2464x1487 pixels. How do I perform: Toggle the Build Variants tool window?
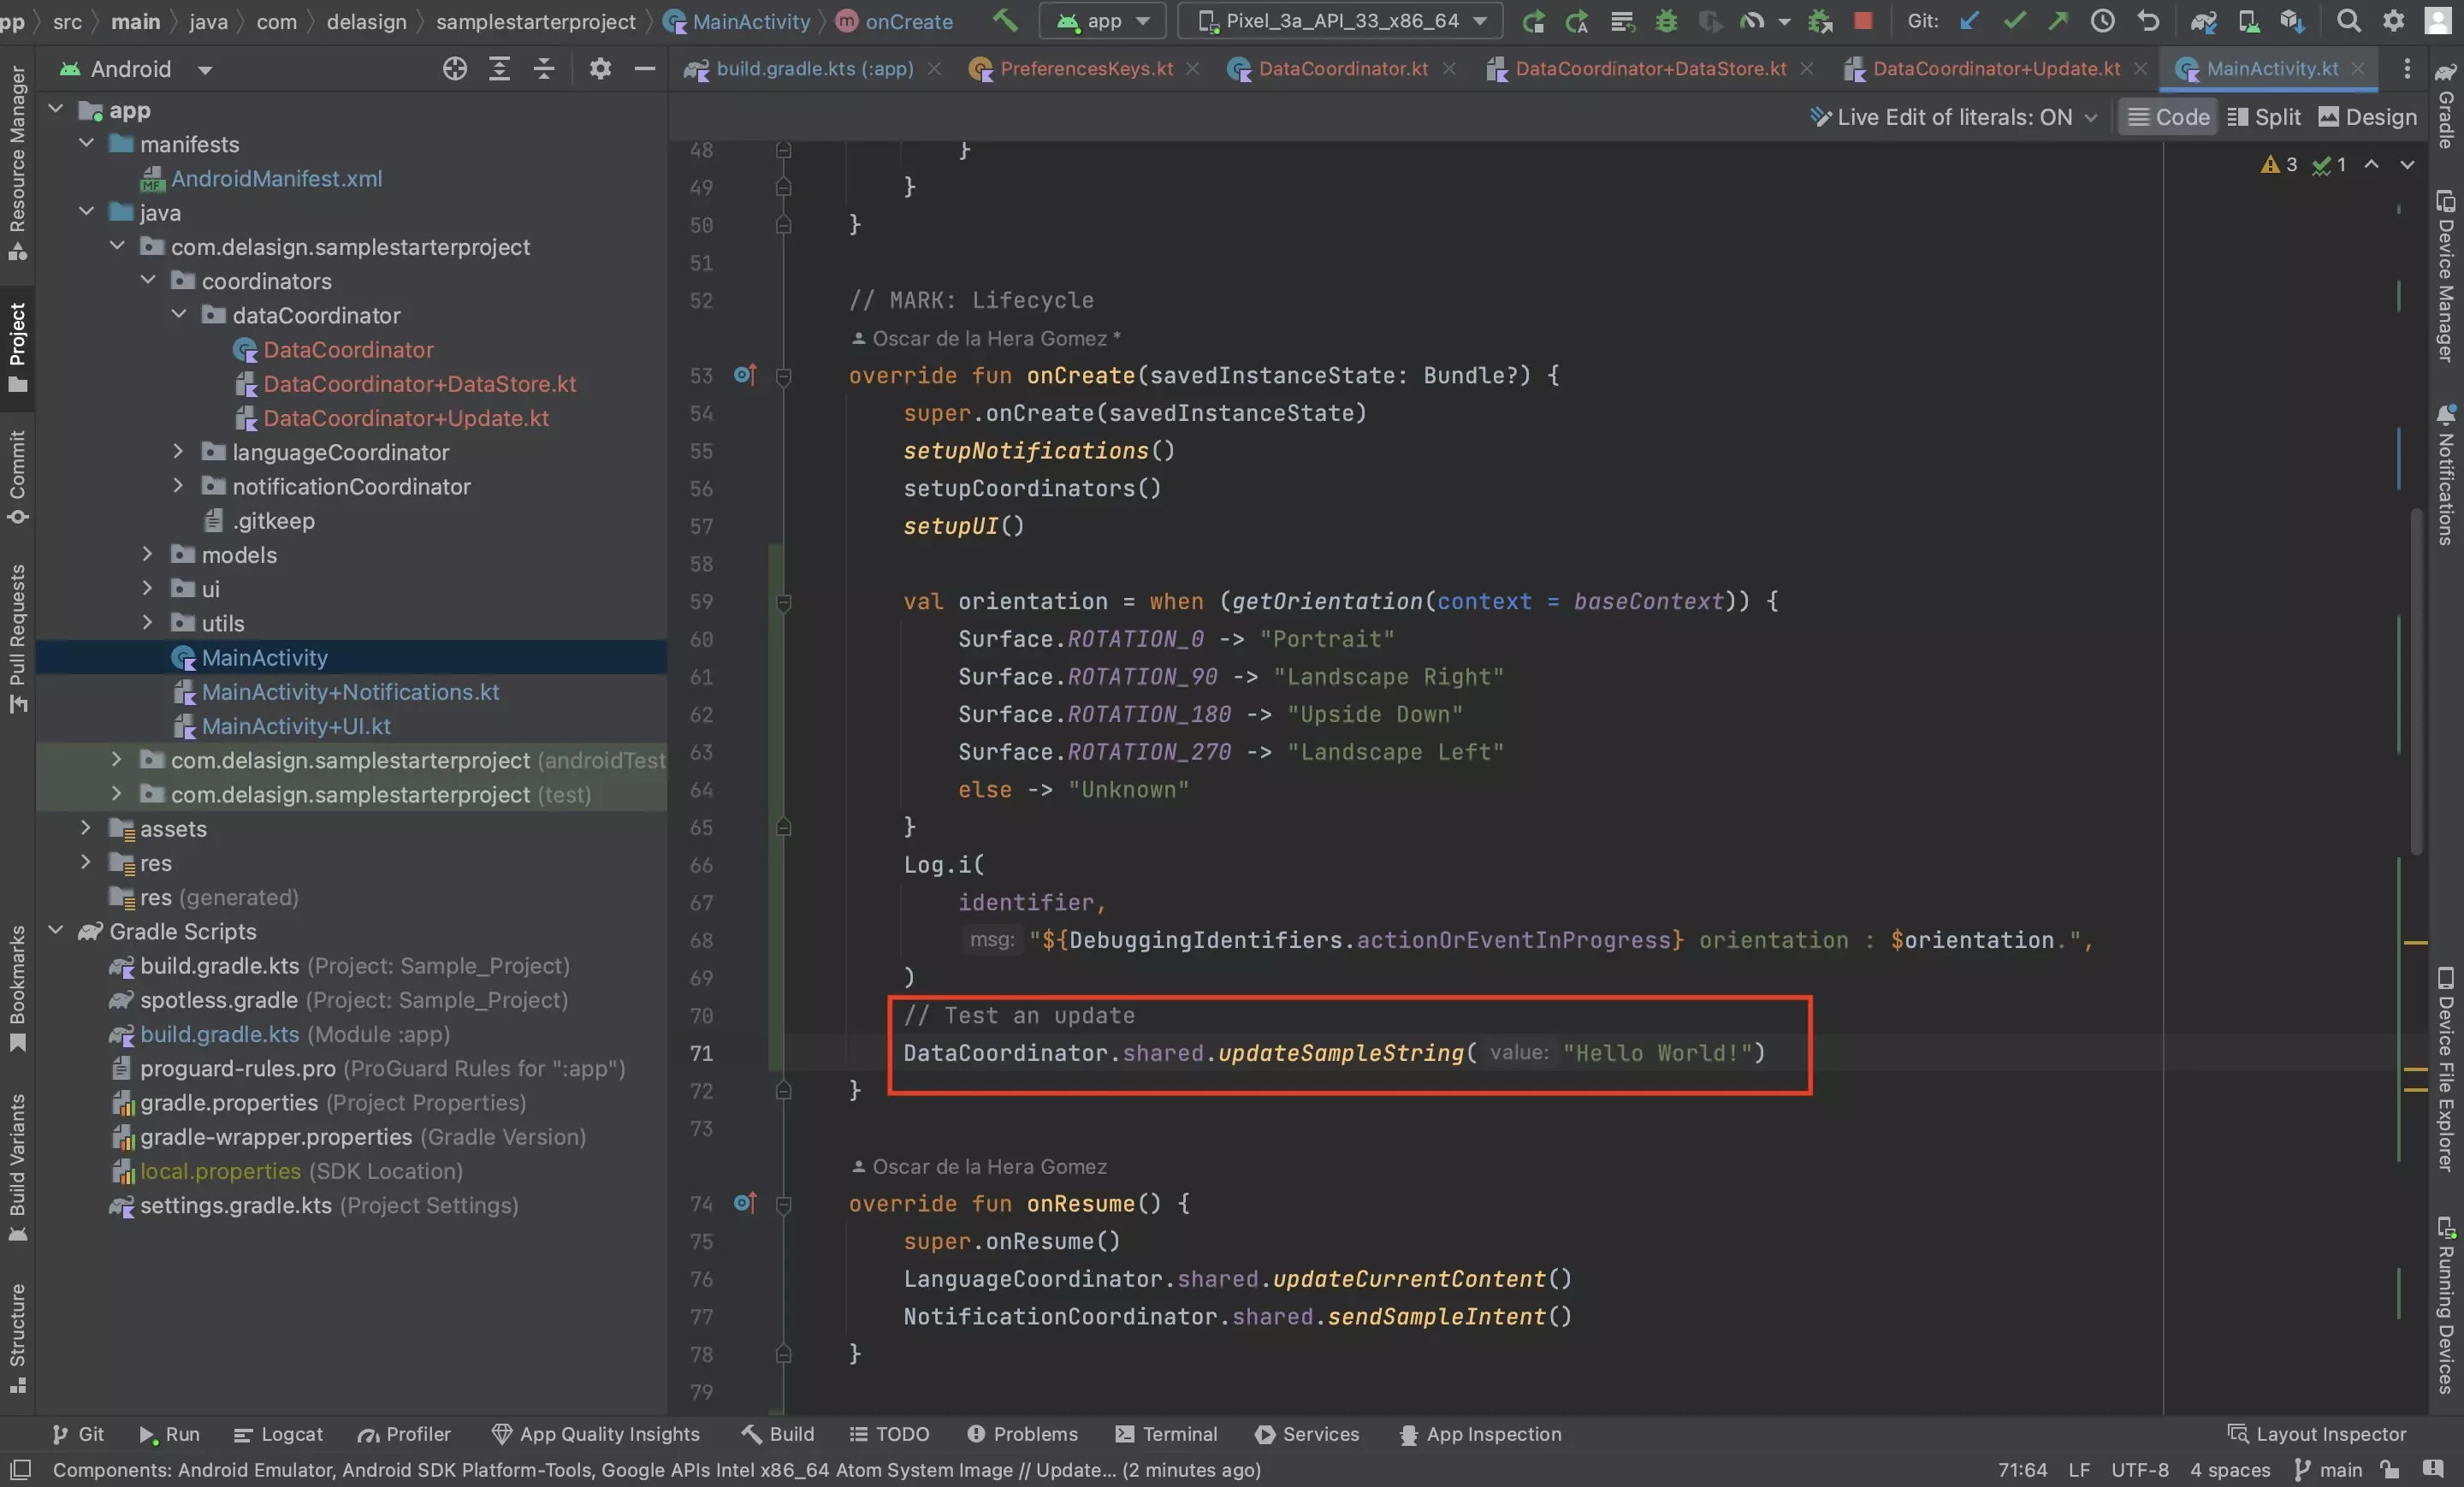(x=17, y=1168)
